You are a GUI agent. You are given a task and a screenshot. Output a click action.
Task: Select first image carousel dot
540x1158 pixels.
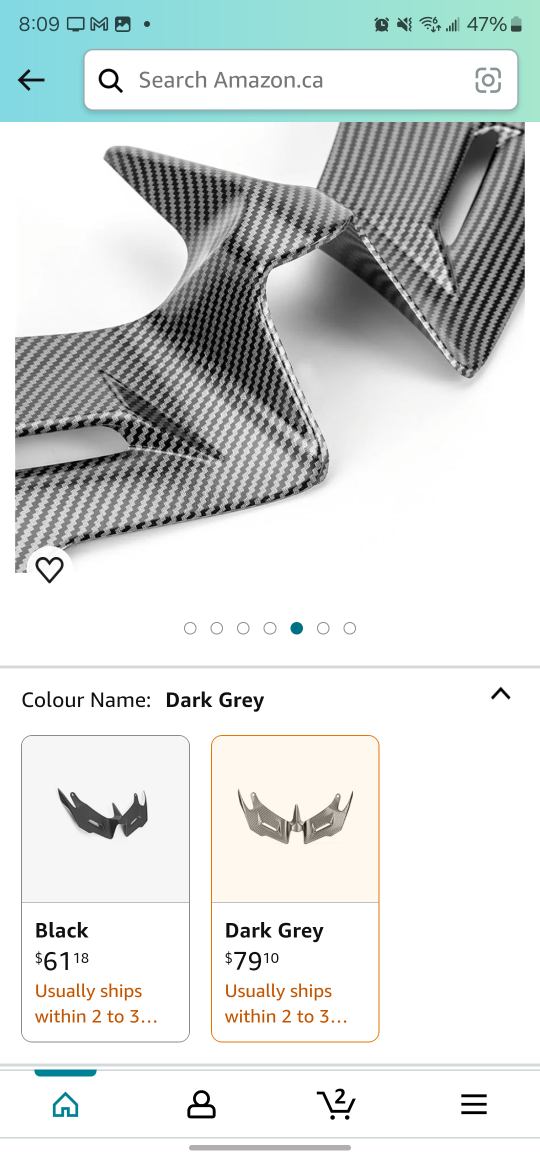190,628
